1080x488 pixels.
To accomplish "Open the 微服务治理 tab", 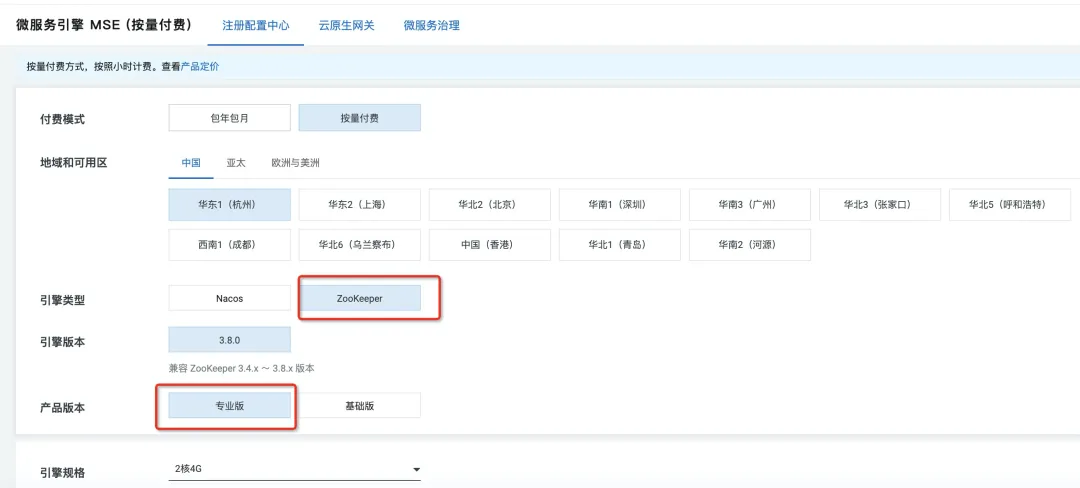I will (x=431, y=25).
